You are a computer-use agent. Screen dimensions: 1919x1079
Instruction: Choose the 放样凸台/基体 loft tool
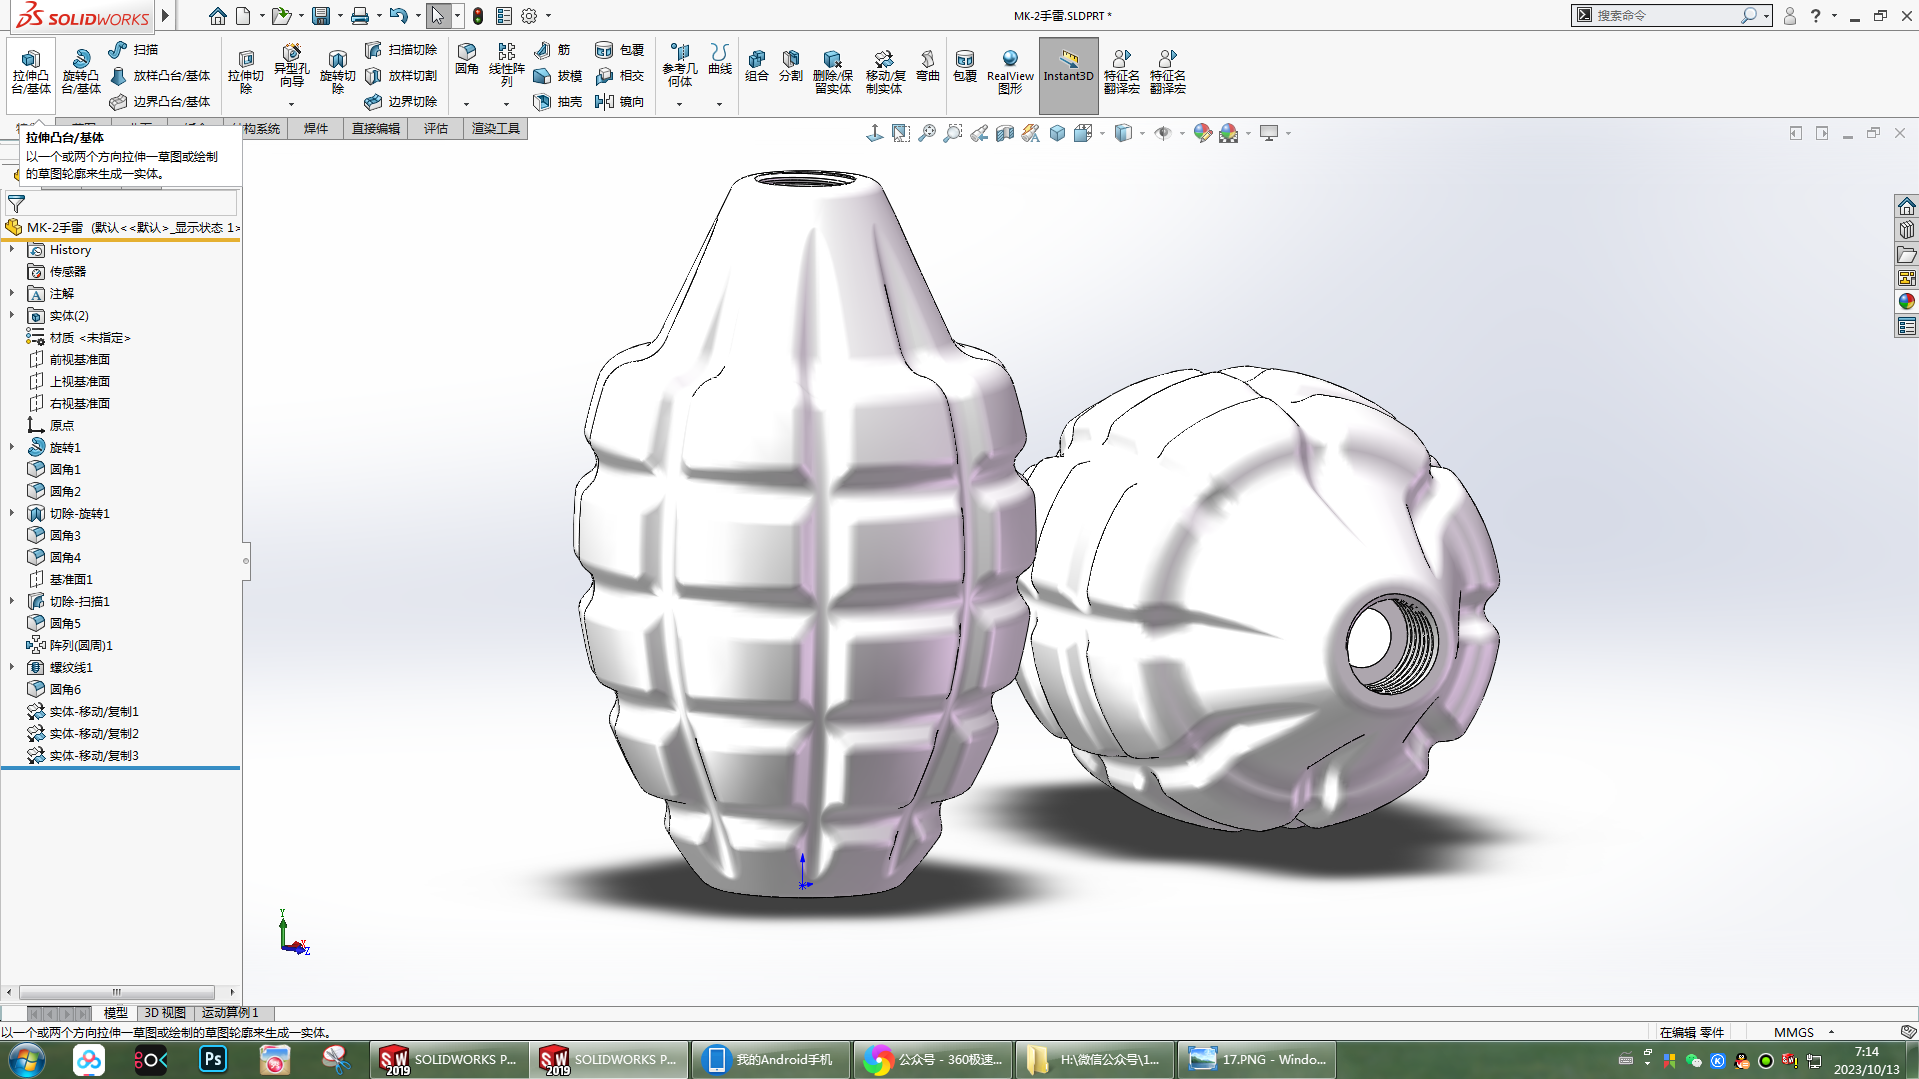(160, 75)
